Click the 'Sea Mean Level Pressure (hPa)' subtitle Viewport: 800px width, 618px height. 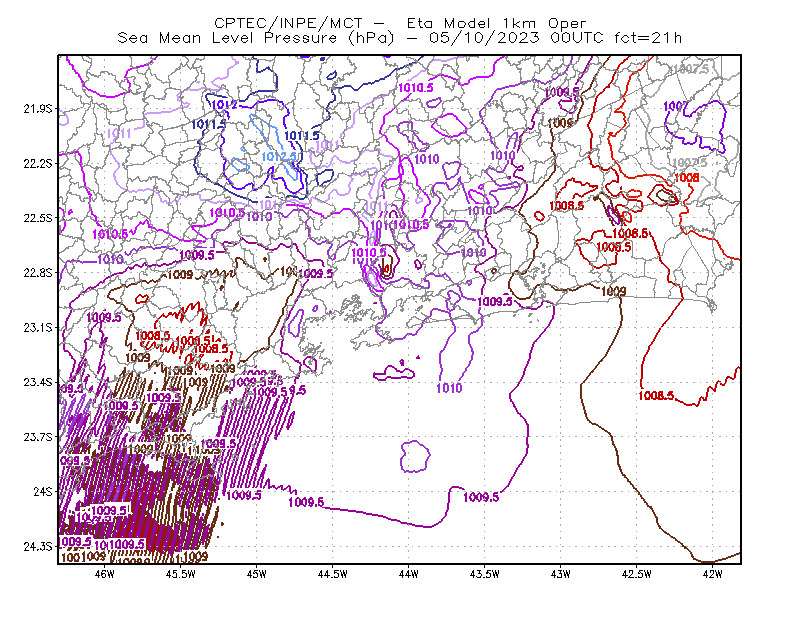[x=256, y=38]
